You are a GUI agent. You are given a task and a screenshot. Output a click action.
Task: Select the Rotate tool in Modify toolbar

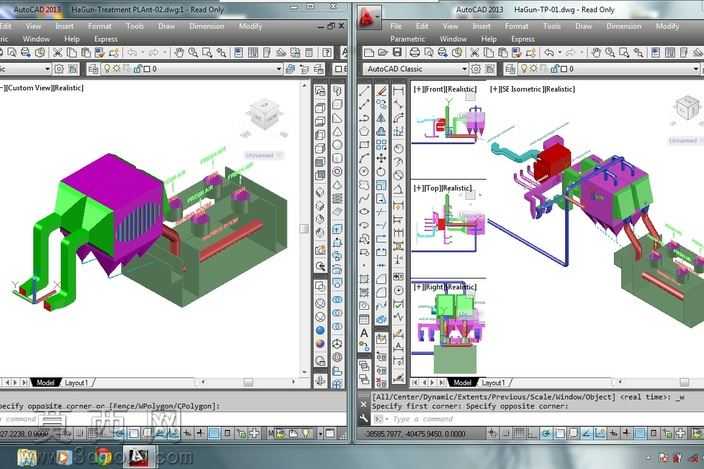coord(381,171)
